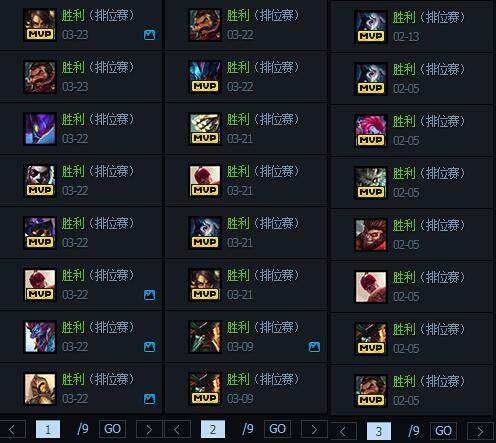This screenshot has width=496, height=443.
Task: Open the Wukong monkey champion match on 02-05
Action: pyautogui.click(x=412, y=235)
